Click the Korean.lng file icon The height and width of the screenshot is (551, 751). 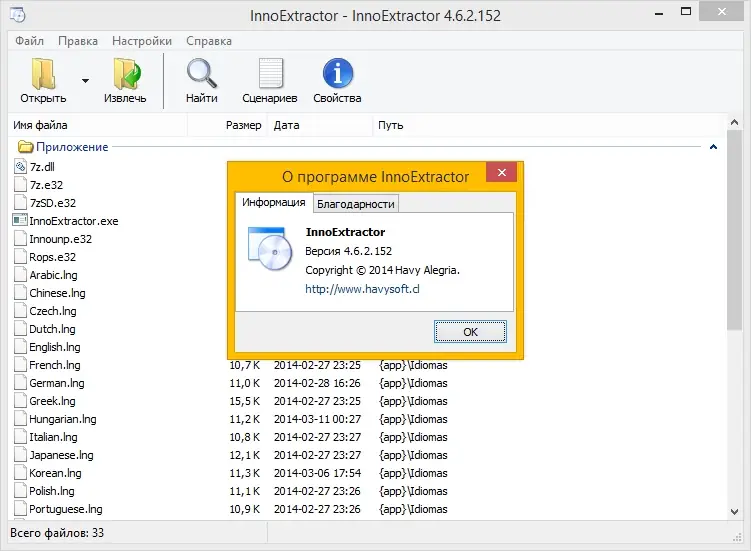[20, 473]
